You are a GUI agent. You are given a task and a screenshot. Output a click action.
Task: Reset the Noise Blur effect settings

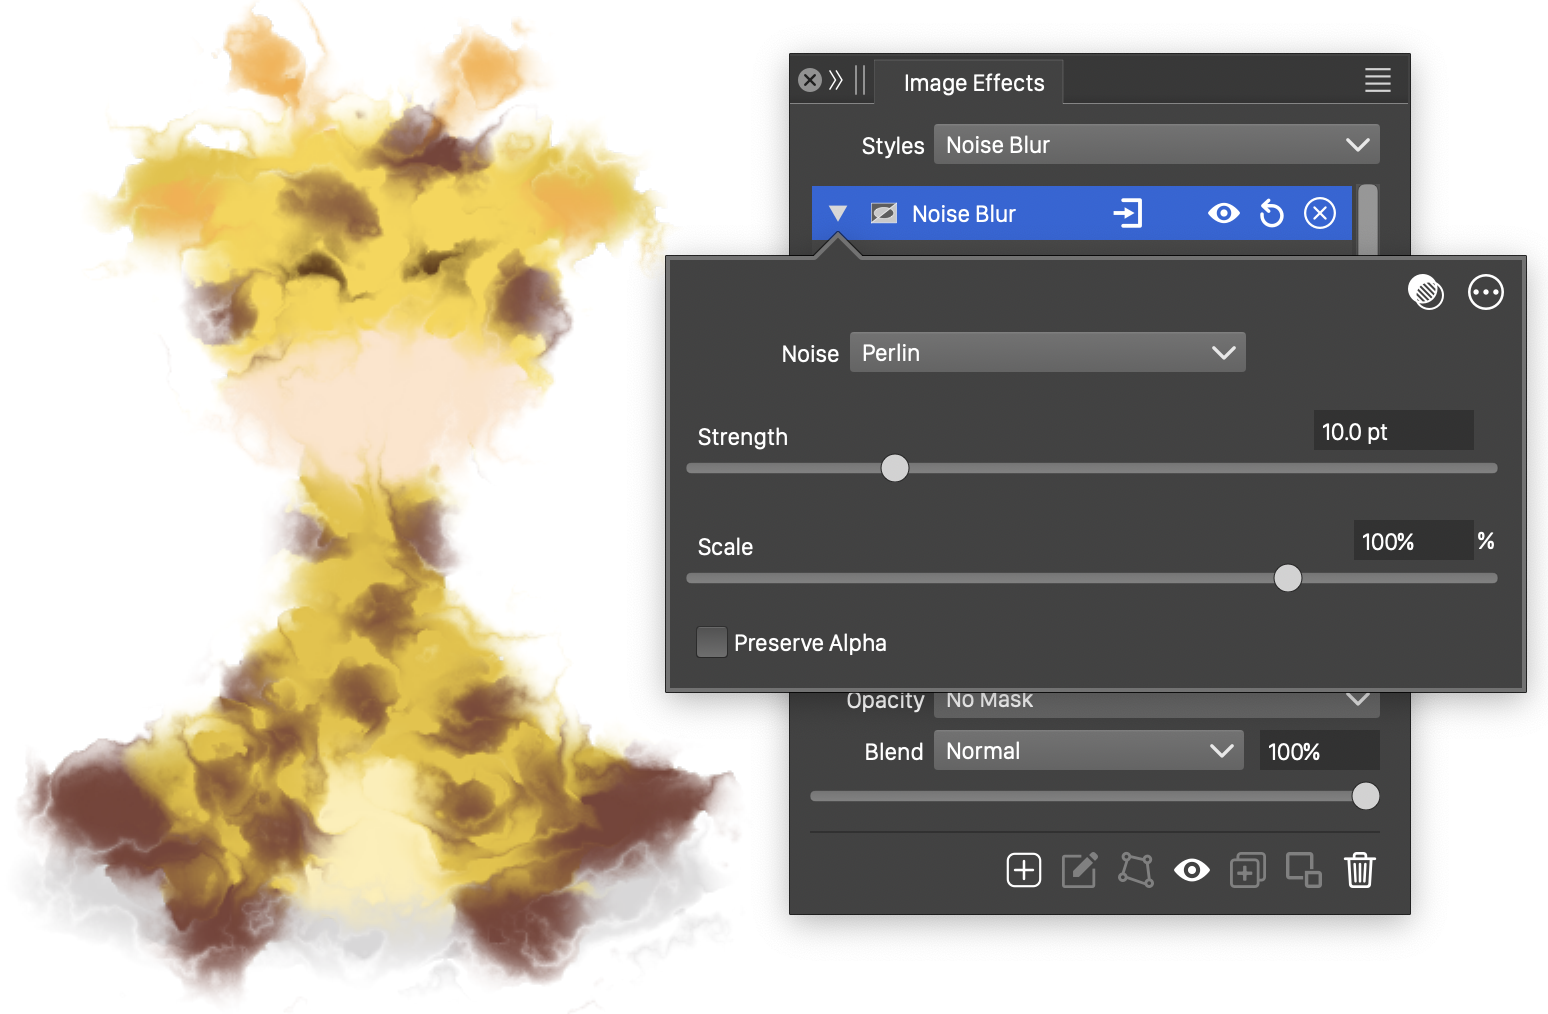coord(1271,214)
